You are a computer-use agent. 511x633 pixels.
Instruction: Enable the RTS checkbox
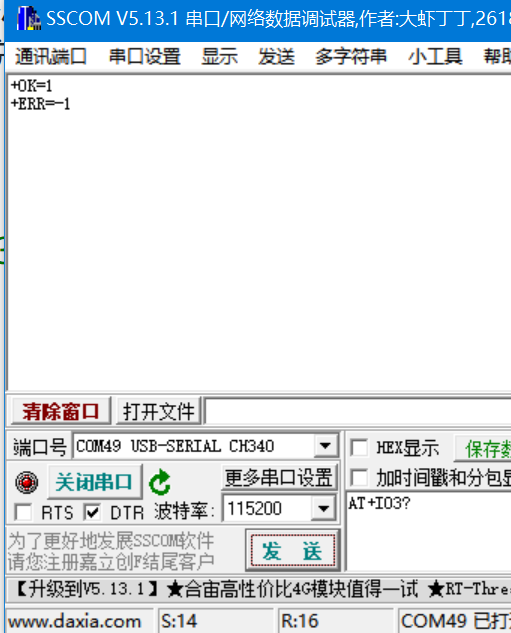click(x=23, y=513)
